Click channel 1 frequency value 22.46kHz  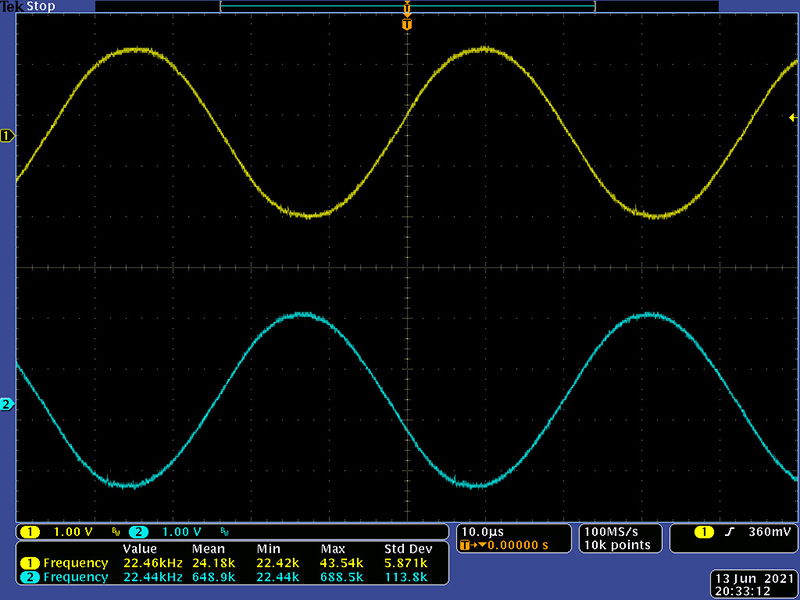click(x=151, y=563)
